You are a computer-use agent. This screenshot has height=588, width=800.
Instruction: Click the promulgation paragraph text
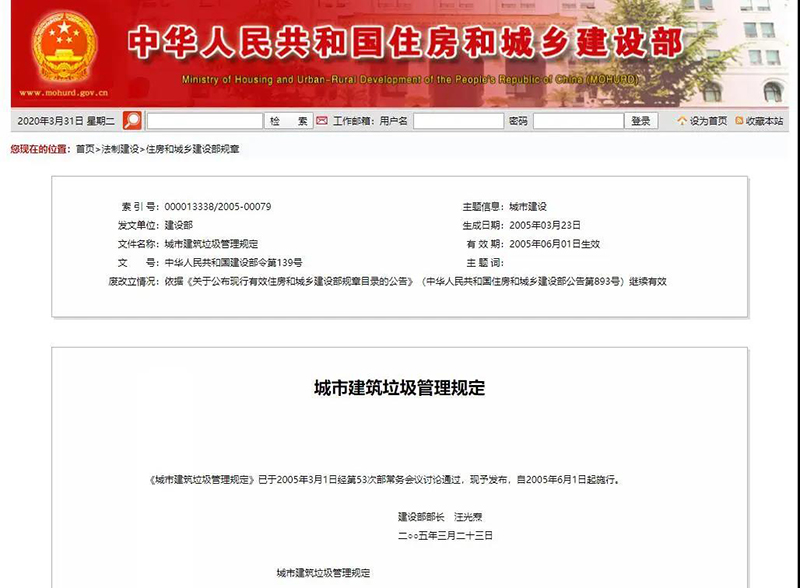pyautogui.click(x=384, y=480)
